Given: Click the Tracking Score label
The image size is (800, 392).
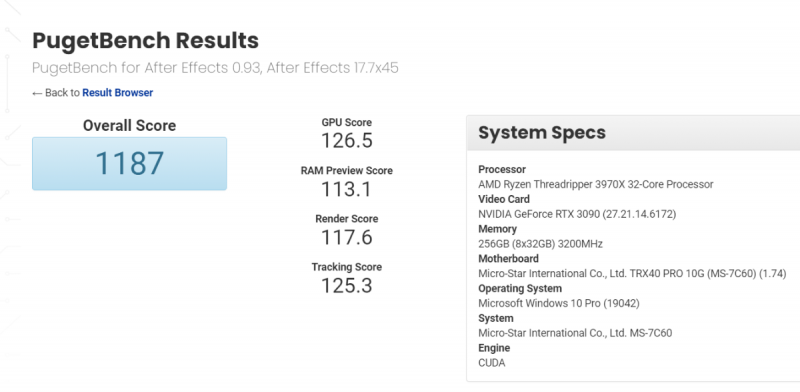Looking at the screenshot, I should click(347, 267).
